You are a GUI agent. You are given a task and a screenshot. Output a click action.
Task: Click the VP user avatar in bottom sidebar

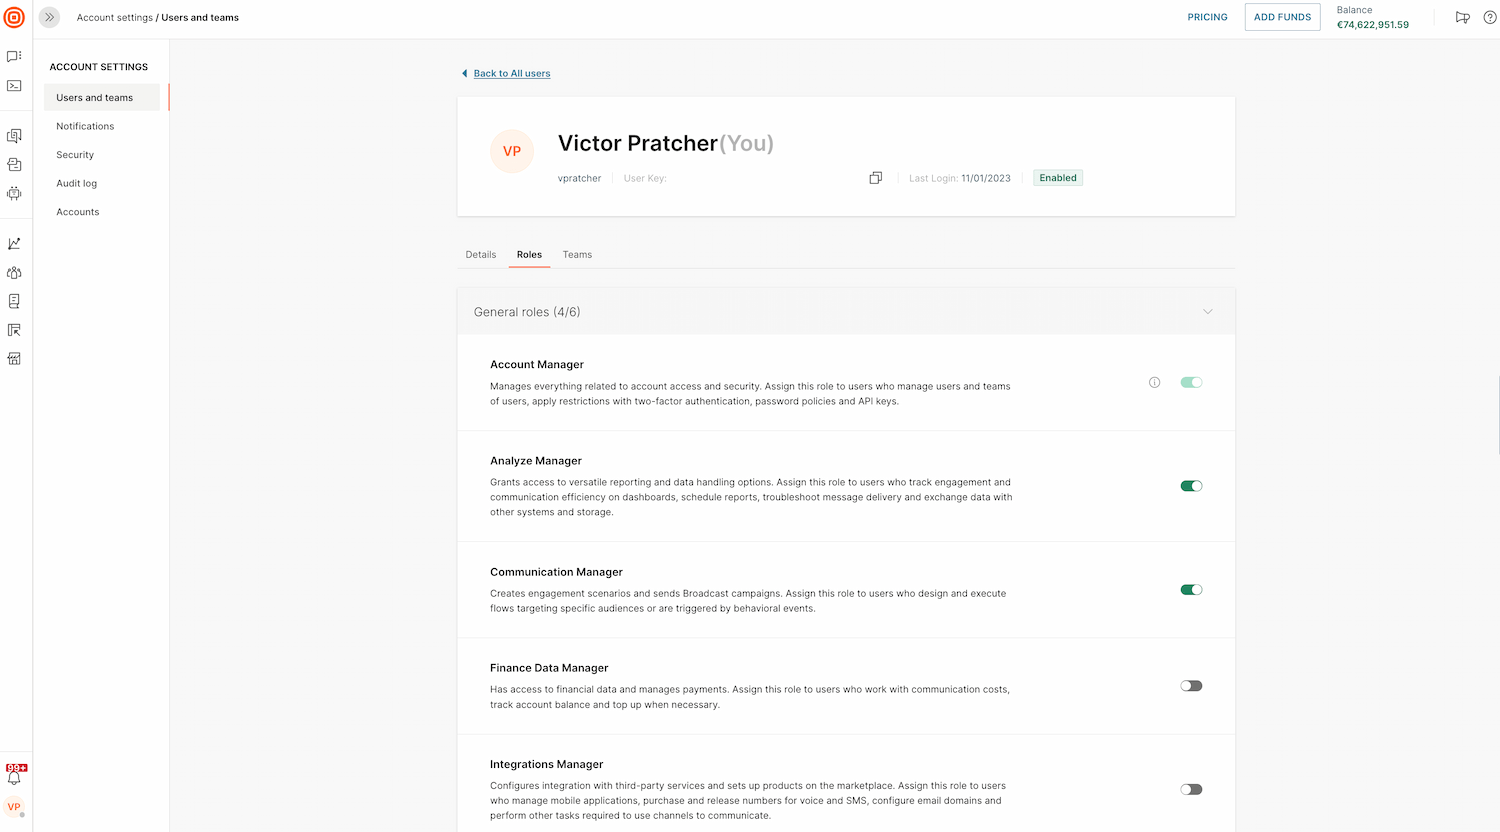(14, 807)
